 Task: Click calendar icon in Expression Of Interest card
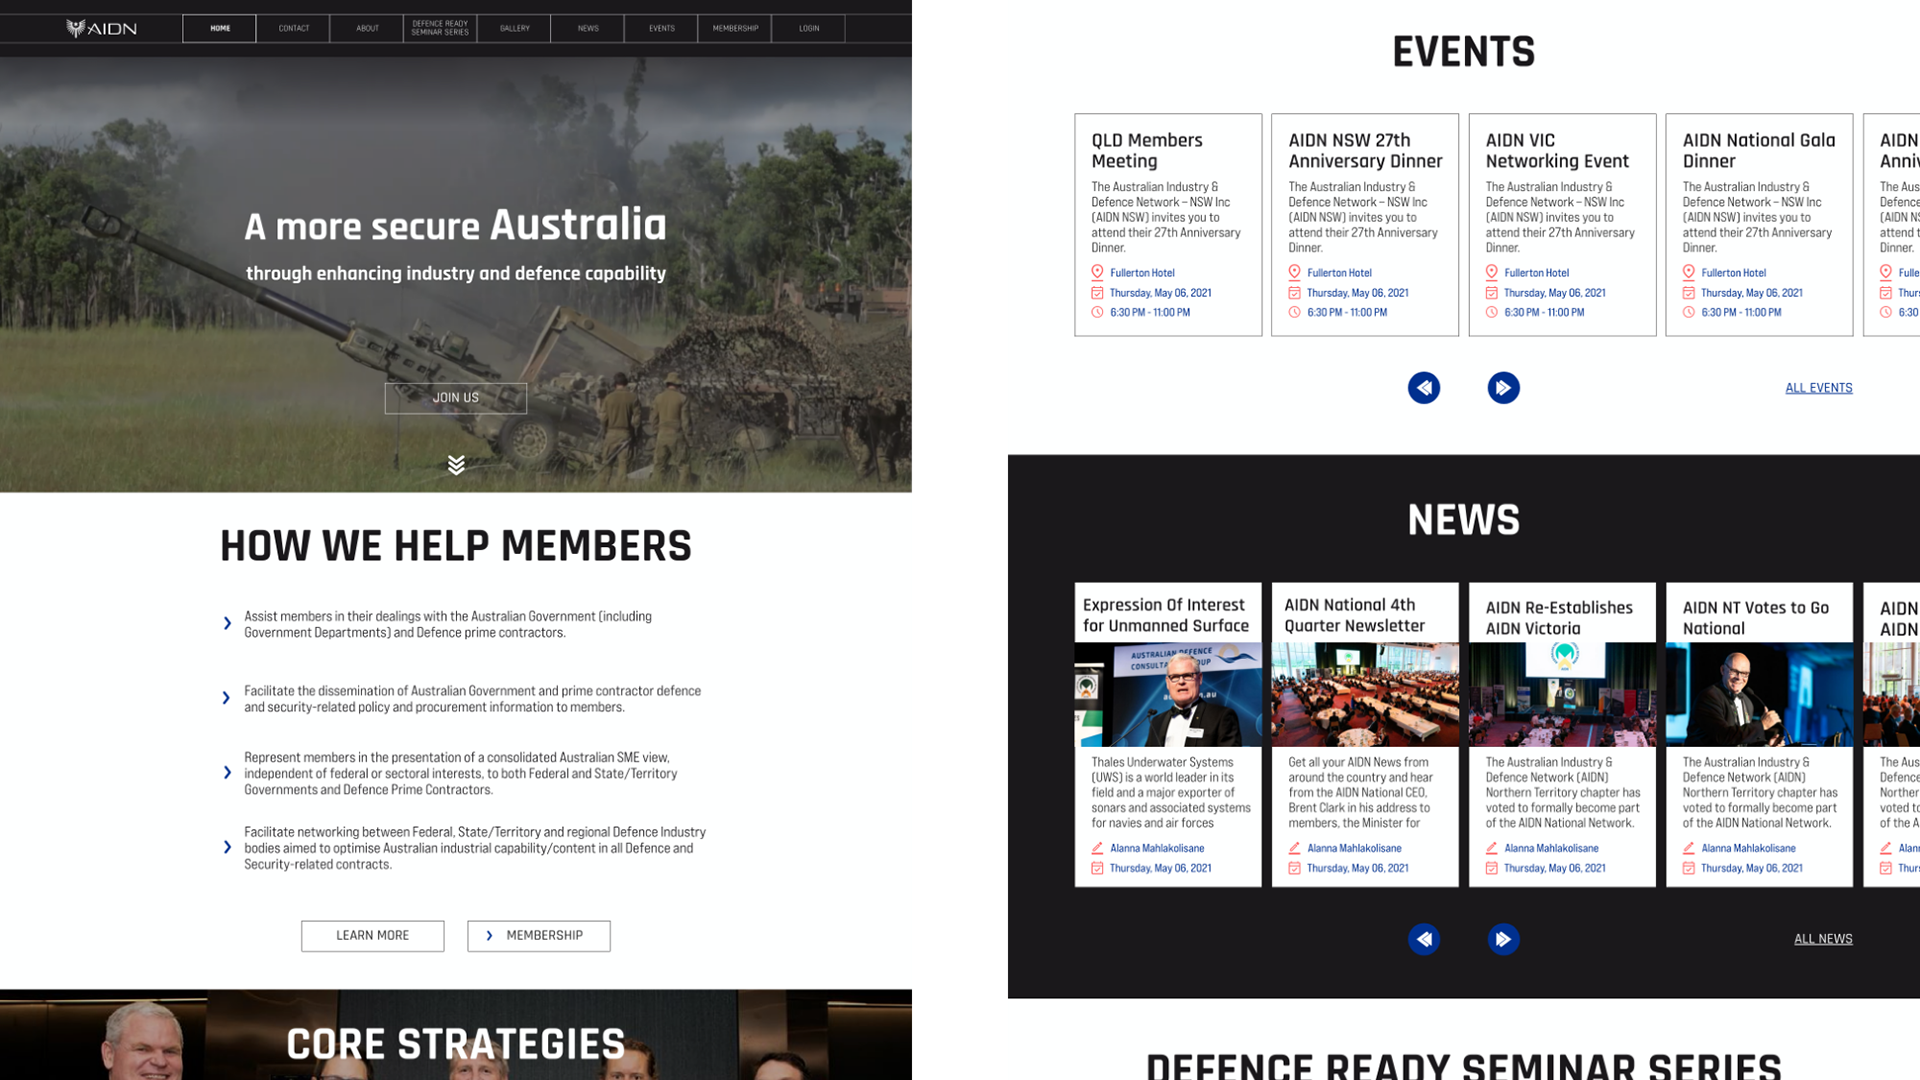[1097, 868]
